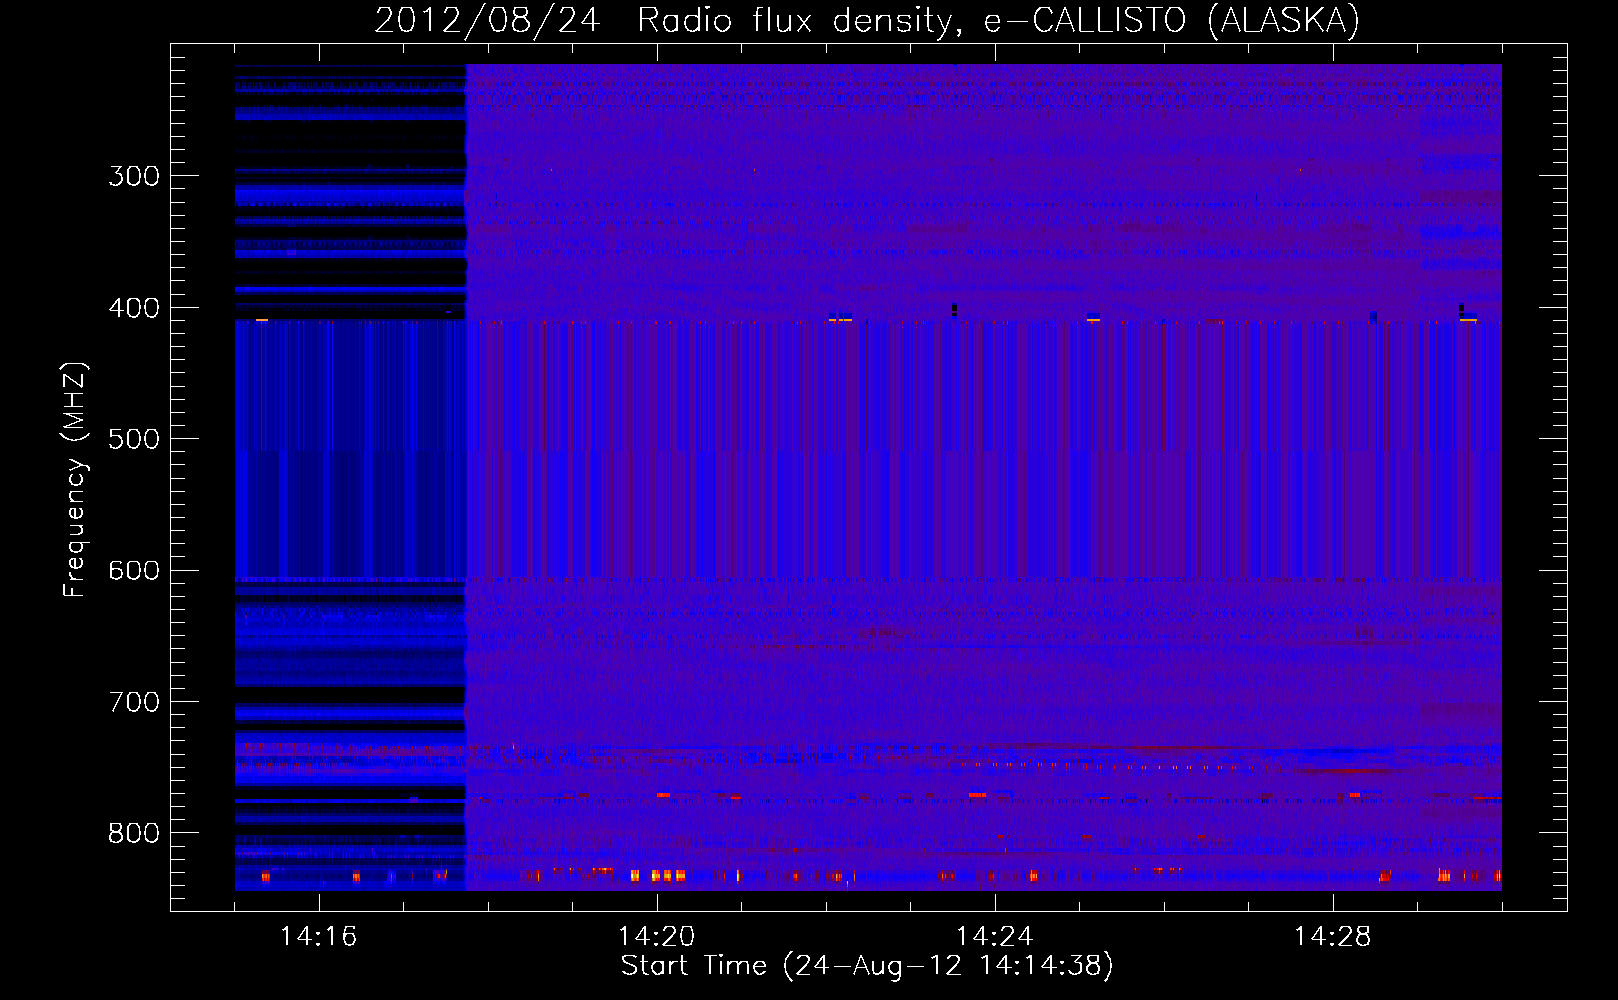The height and width of the screenshot is (1000, 1618).
Task: Click the 800 frequency tick label
Action: tap(134, 834)
